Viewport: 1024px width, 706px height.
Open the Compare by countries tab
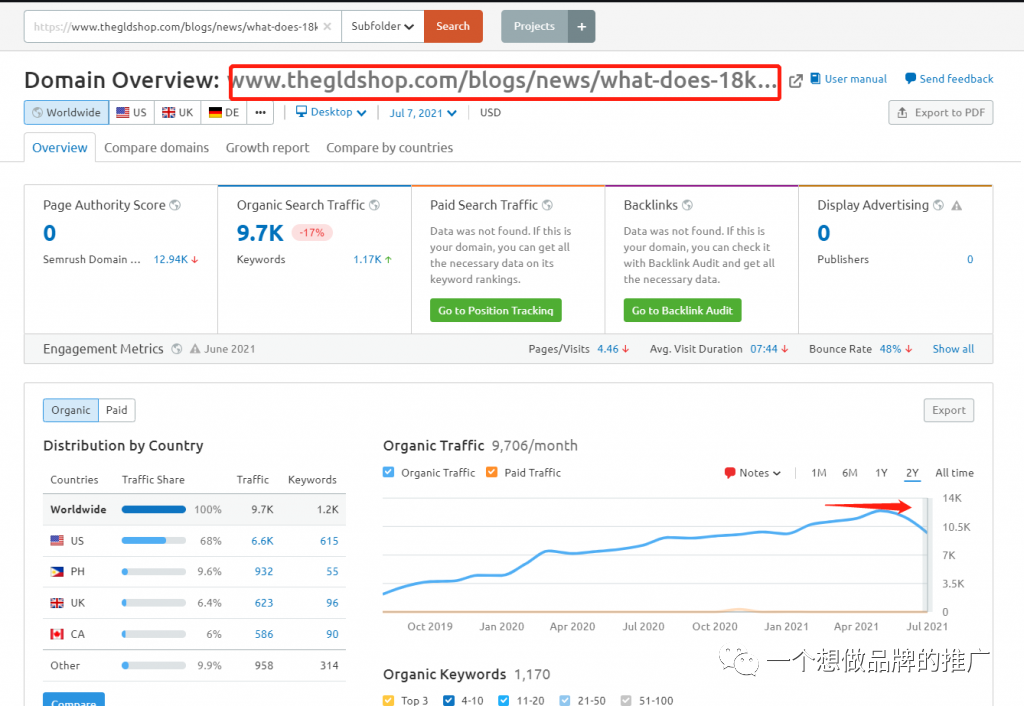[389, 148]
